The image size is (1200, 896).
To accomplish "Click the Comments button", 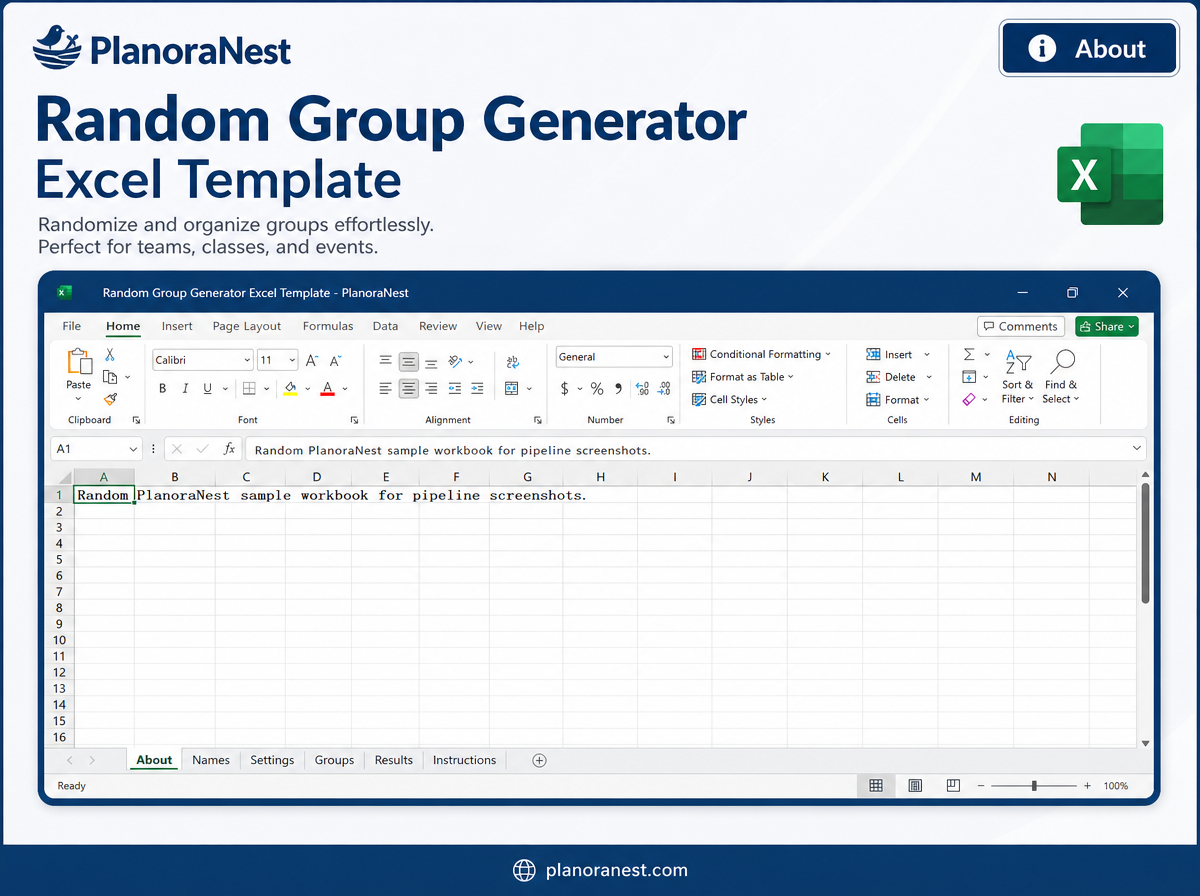I will tap(1020, 326).
